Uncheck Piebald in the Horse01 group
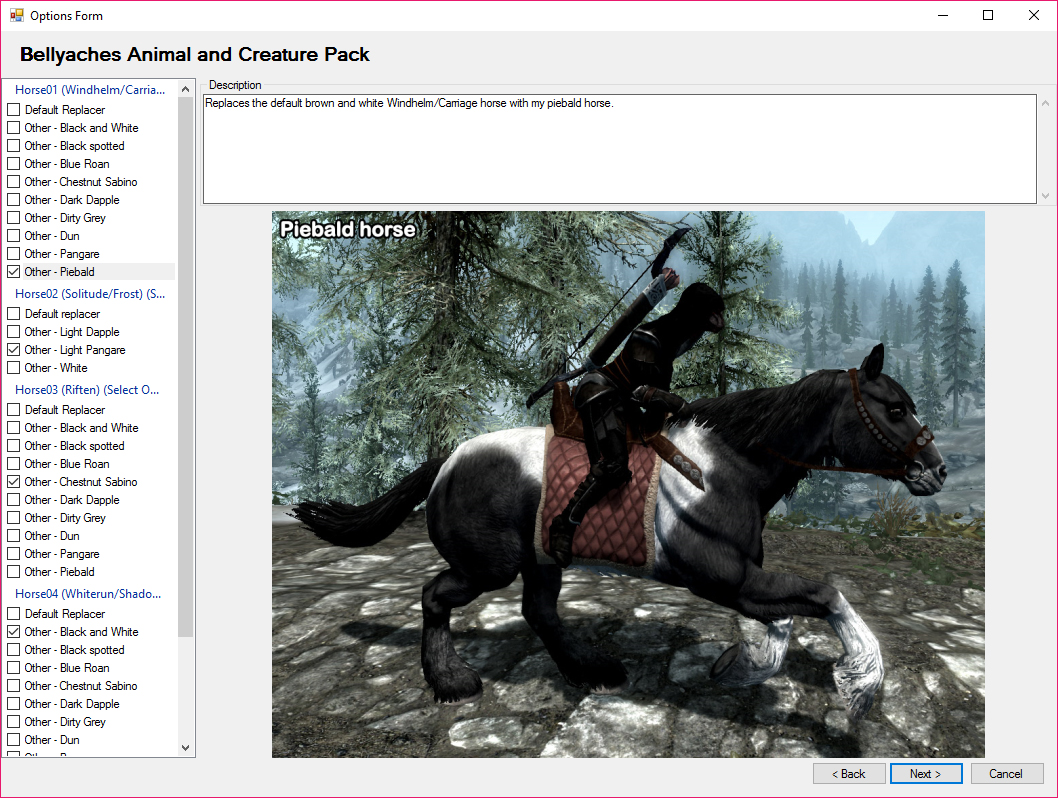Viewport: 1058px width, 798px height. click(13, 272)
